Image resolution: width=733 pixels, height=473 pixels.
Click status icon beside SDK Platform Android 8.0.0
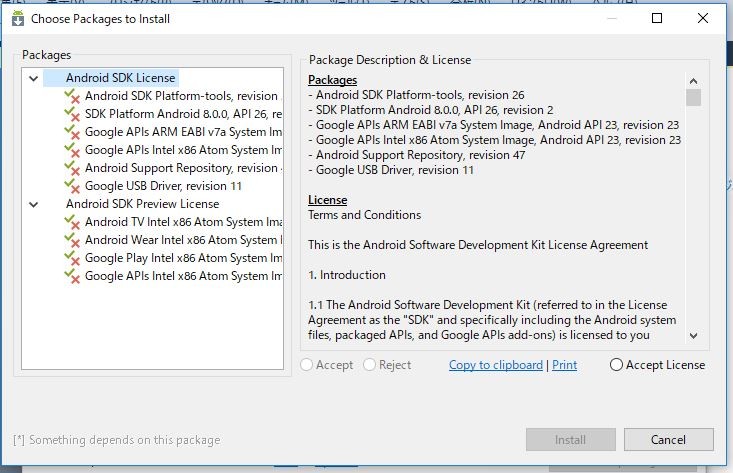click(72, 114)
